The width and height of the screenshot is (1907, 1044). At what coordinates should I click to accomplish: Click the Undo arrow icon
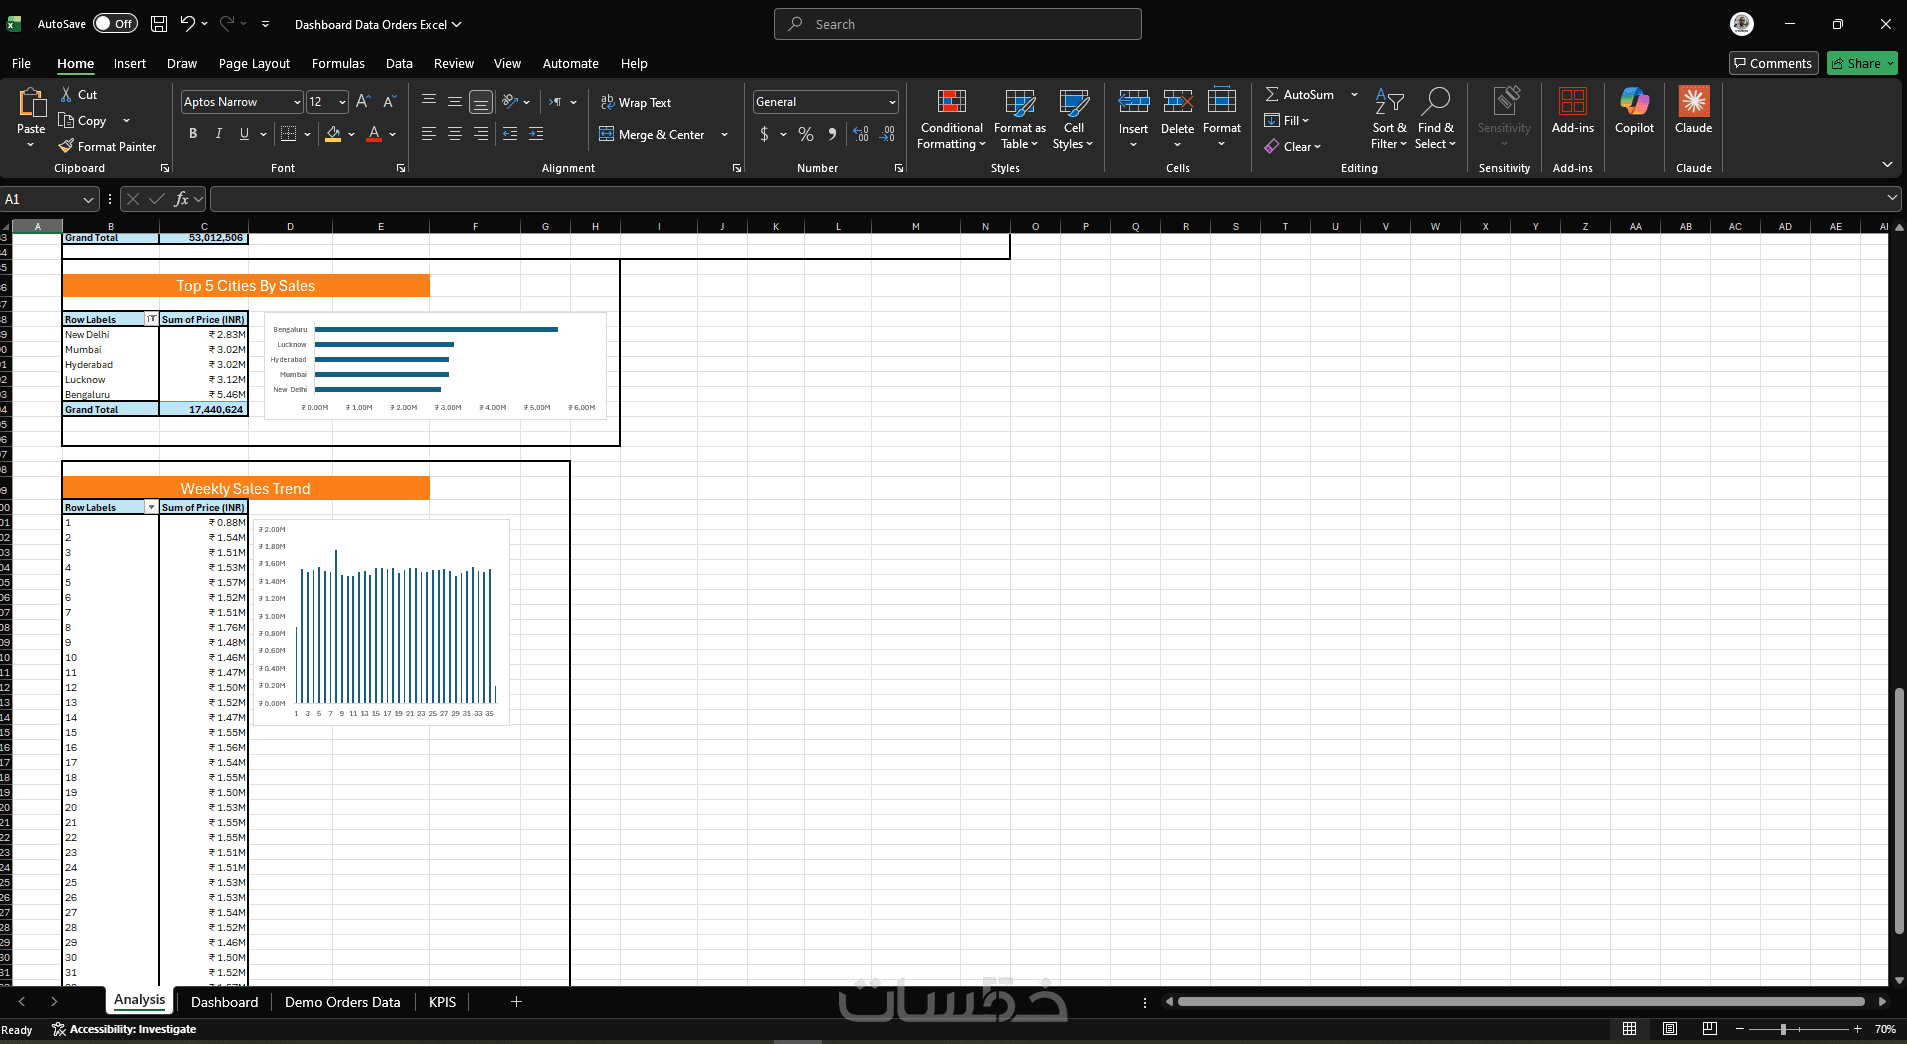coord(187,24)
